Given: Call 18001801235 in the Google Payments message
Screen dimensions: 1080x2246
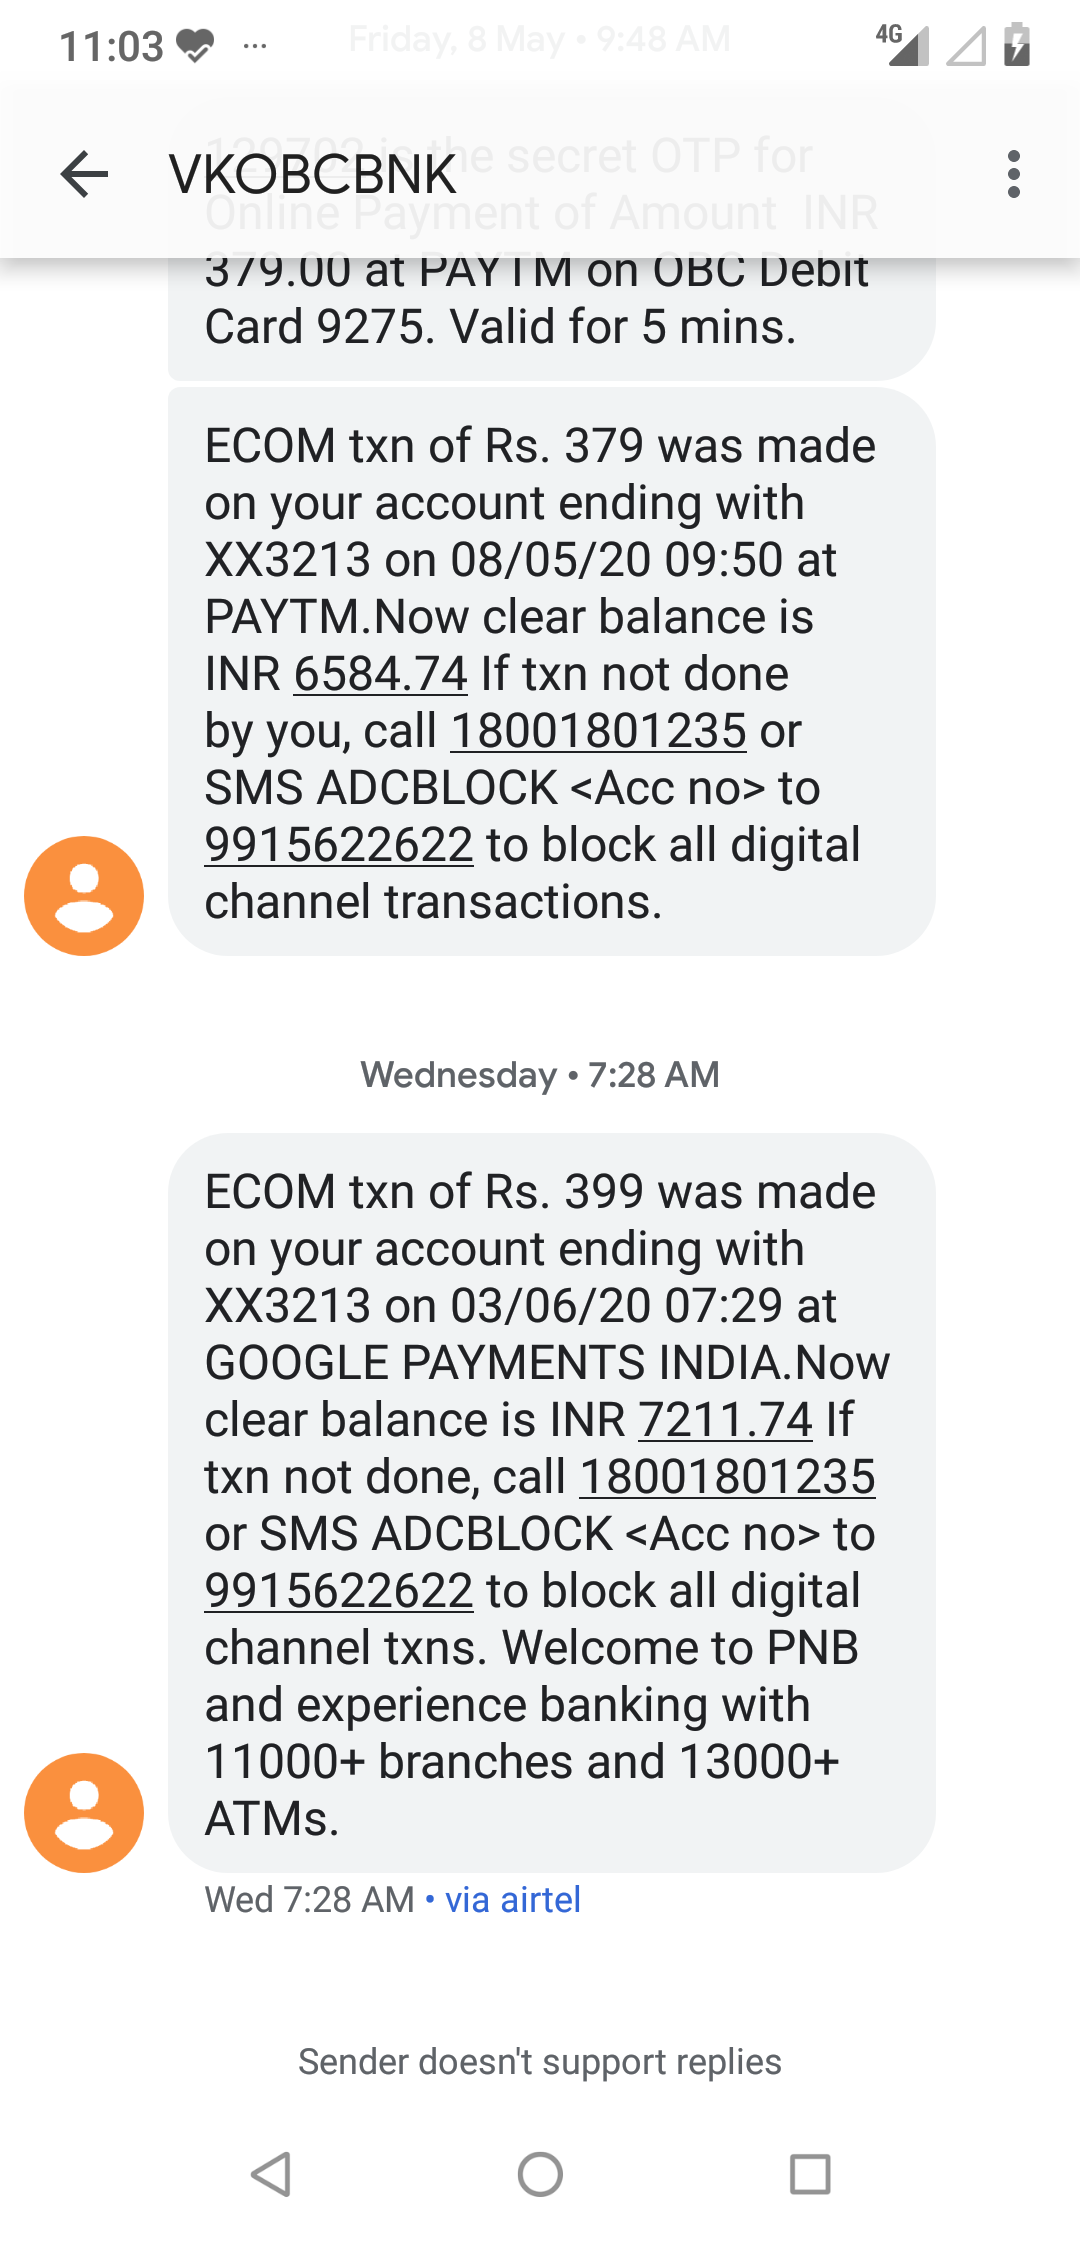Looking at the screenshot, I should click(x=728, y=1477).
